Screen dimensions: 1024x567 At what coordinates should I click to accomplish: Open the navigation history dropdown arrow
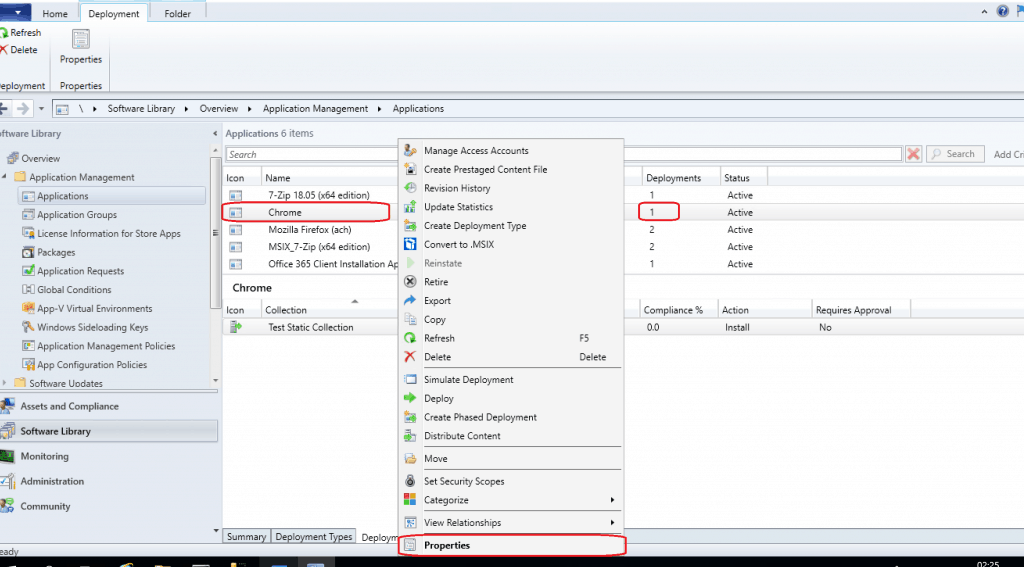click(41, 108)
